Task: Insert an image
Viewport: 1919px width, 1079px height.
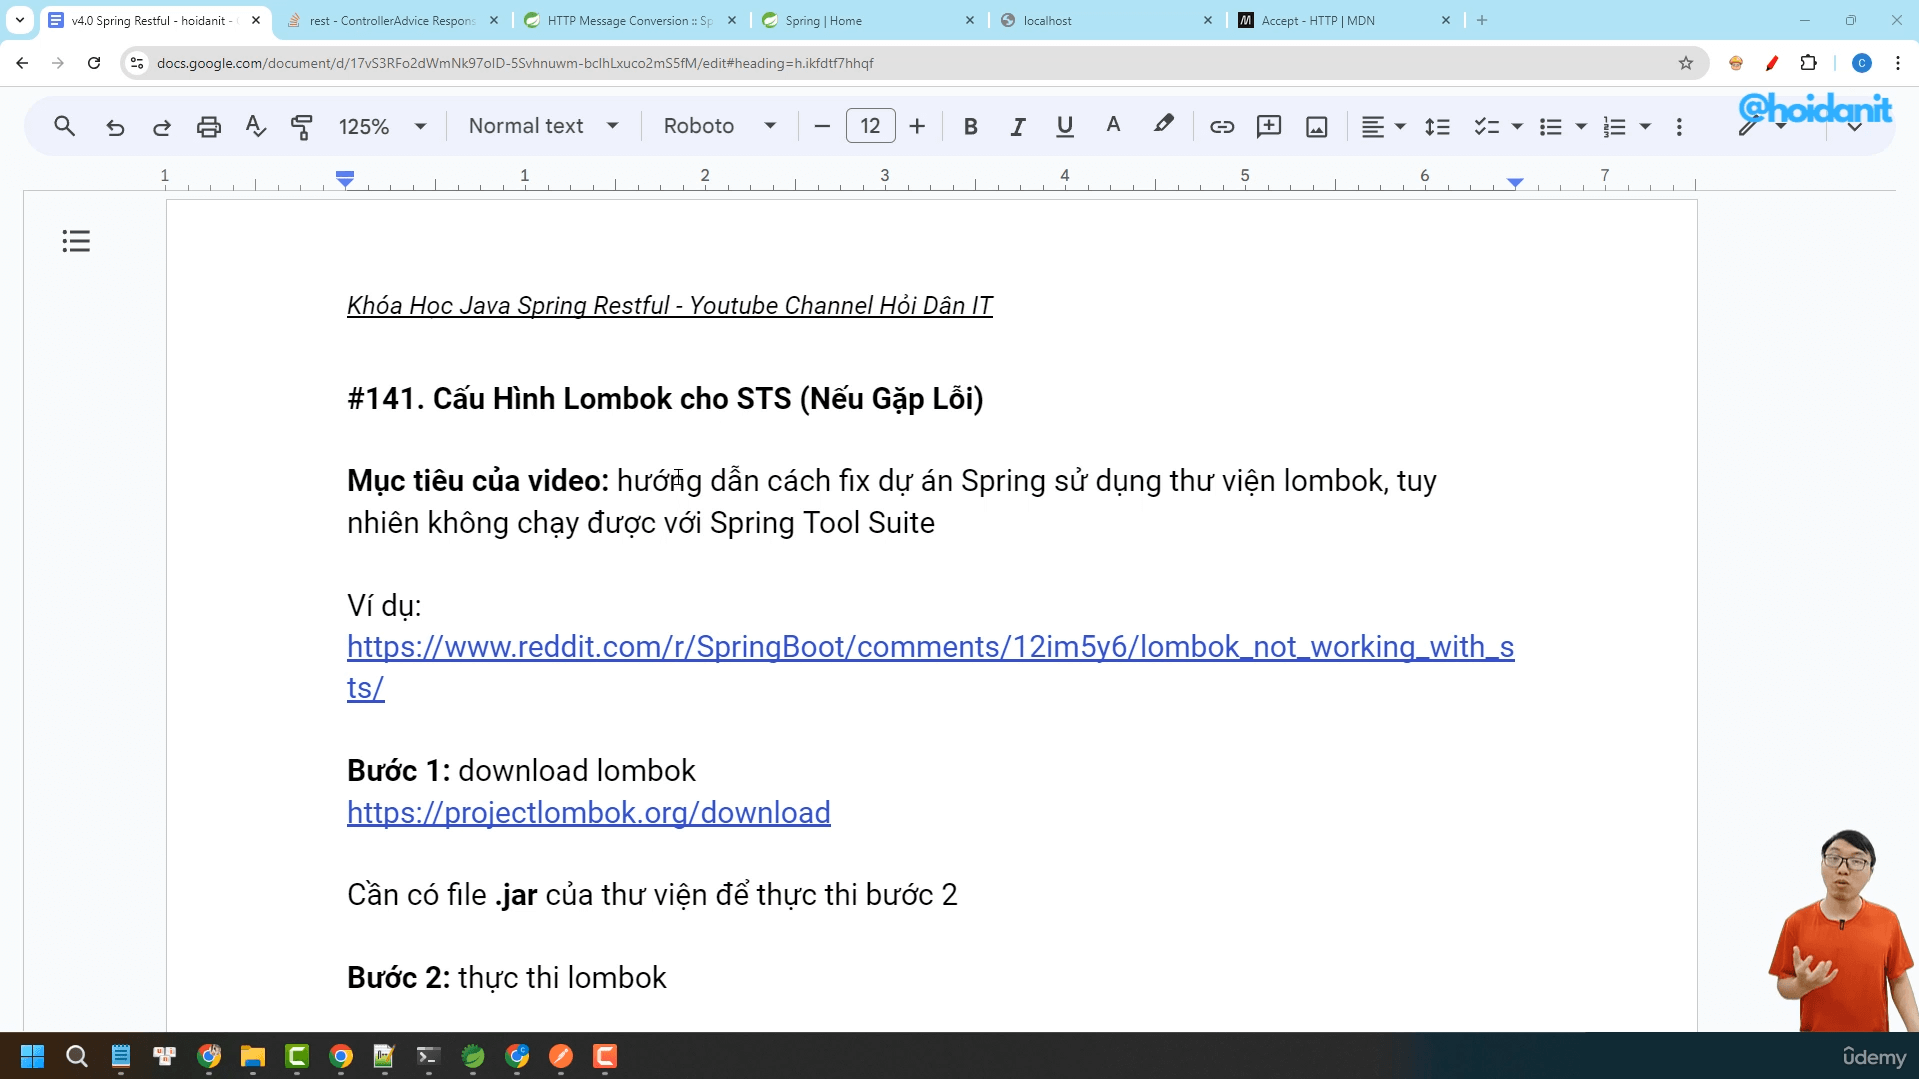Action: 1317,127
